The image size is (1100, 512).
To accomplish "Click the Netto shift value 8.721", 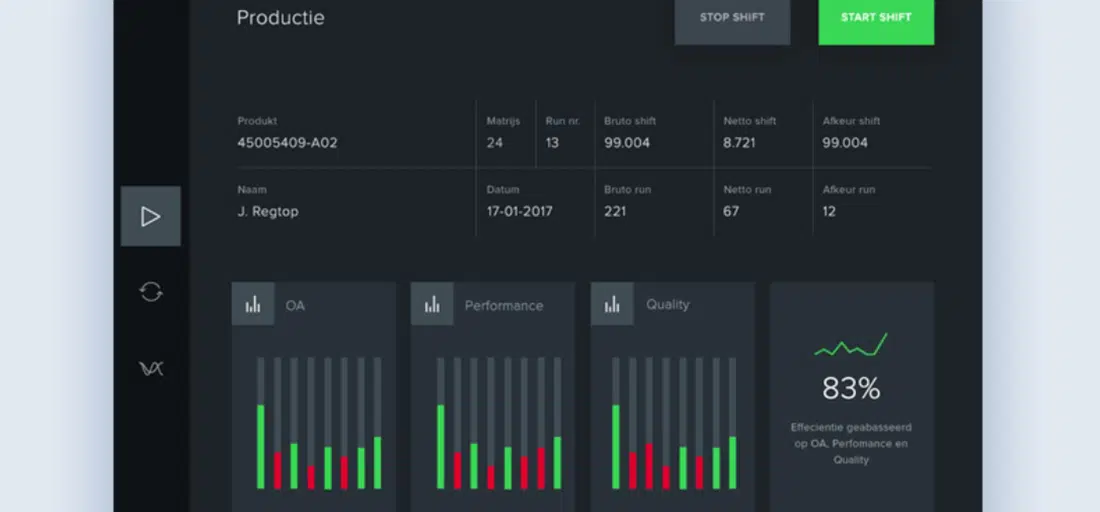I will 739,143.
